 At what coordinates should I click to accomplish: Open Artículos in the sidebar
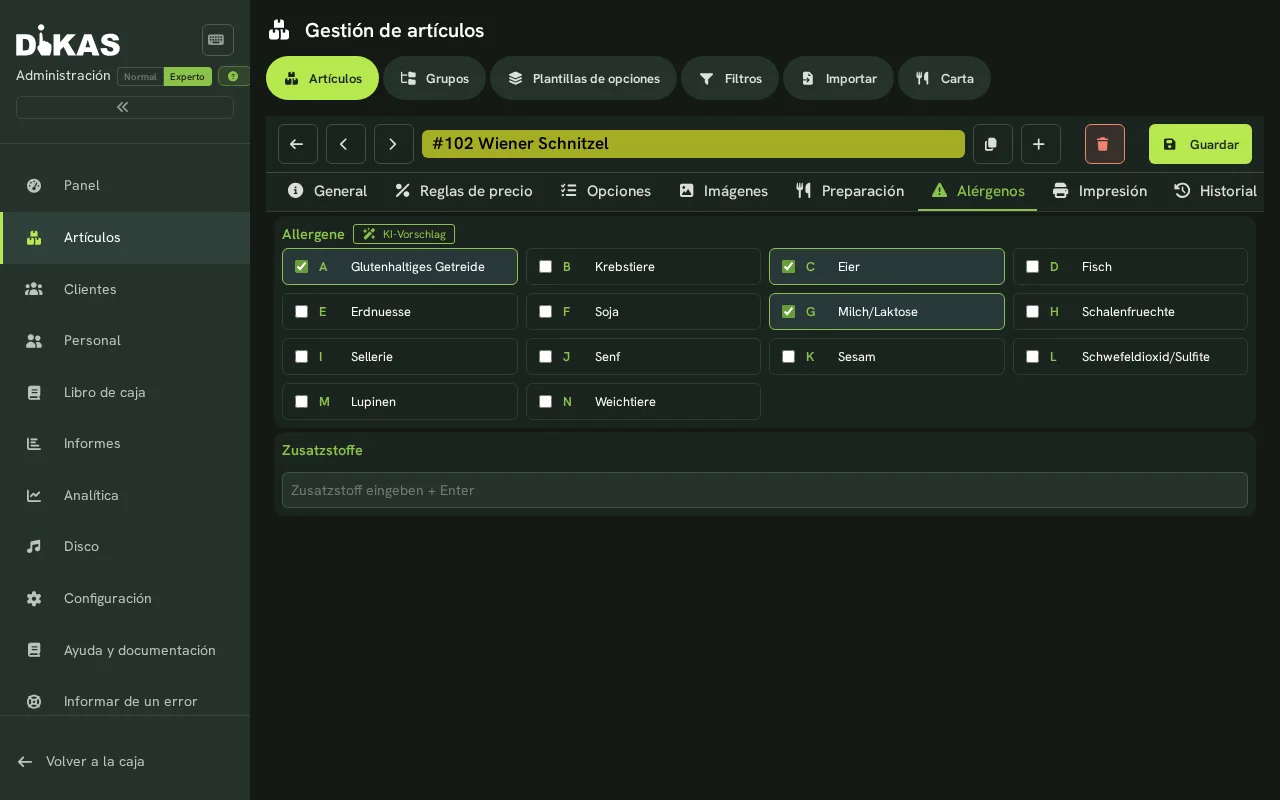(x=125, y=237)
